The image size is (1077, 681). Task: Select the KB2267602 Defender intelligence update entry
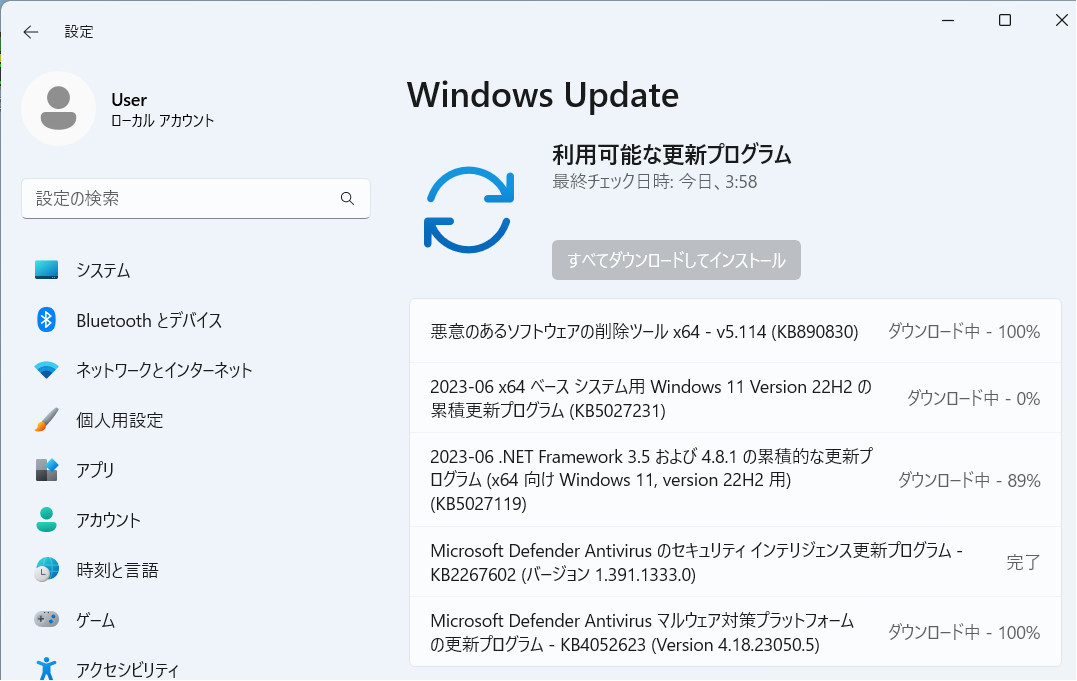(735, 562)
